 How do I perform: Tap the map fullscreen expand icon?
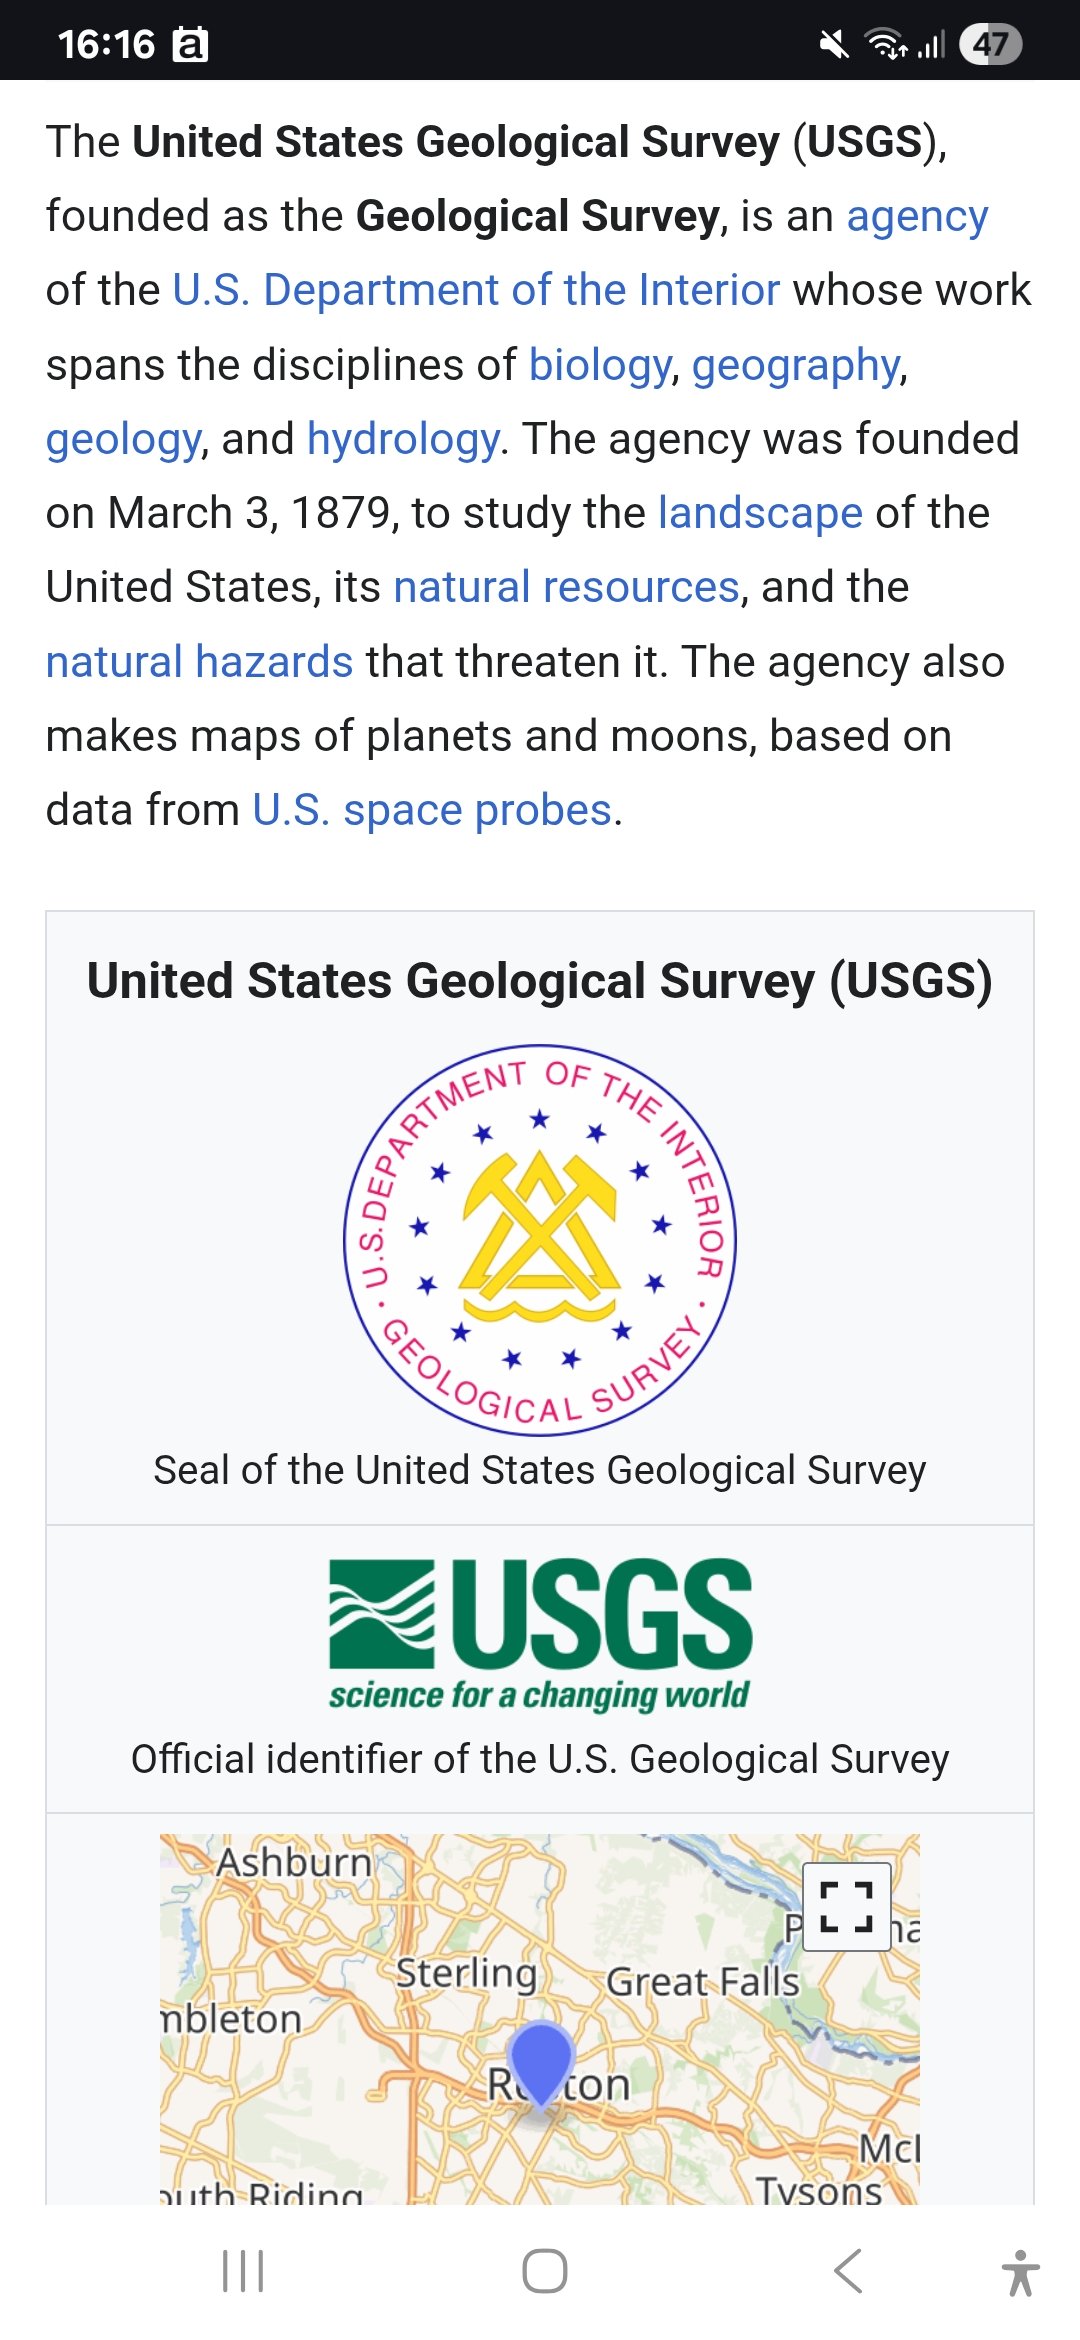point(847,1906)
